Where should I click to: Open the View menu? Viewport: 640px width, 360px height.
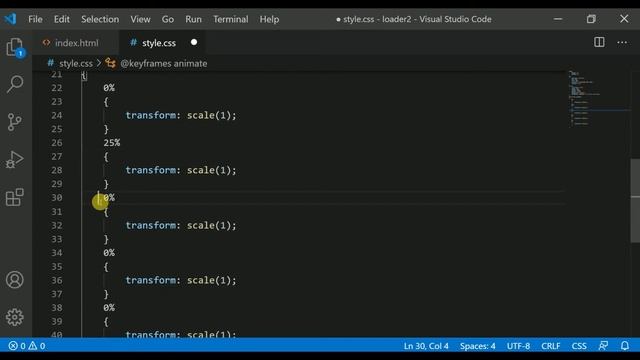point(140,19)
